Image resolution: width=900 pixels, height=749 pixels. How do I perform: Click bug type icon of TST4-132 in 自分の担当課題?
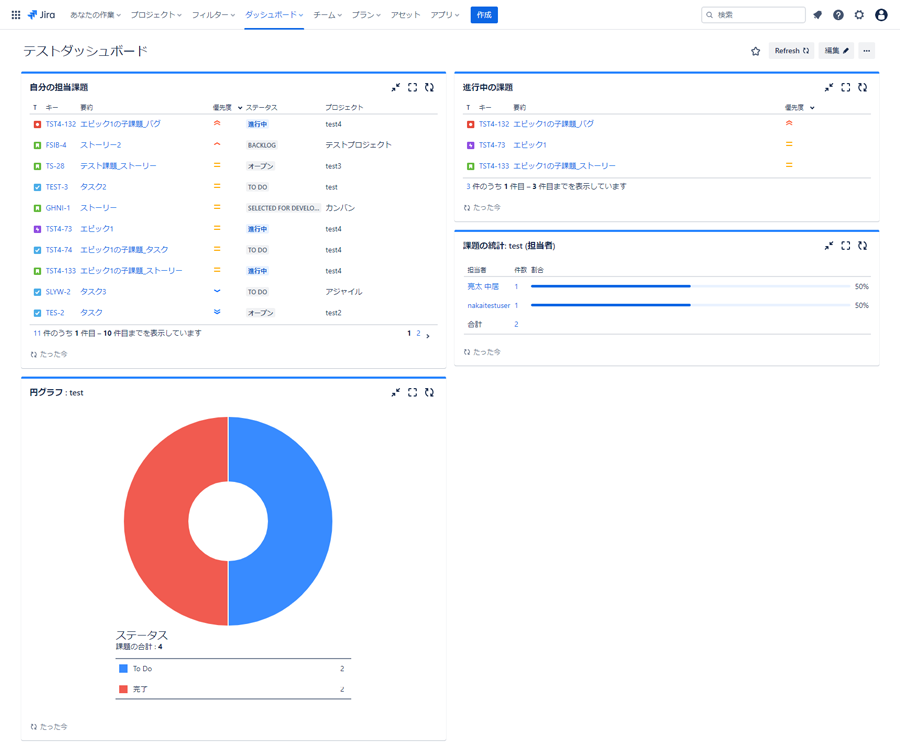(x=37, y=125)
